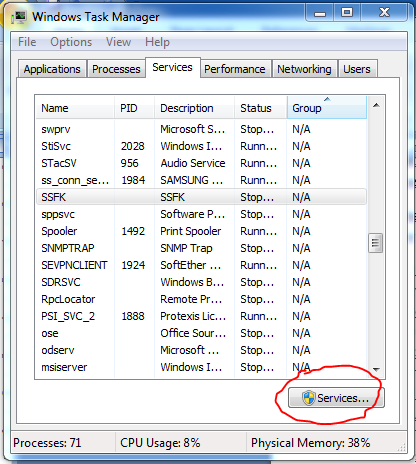The image size is (416, 464).
Task: Switch to the Networking tab
Action: pos(304,69)
